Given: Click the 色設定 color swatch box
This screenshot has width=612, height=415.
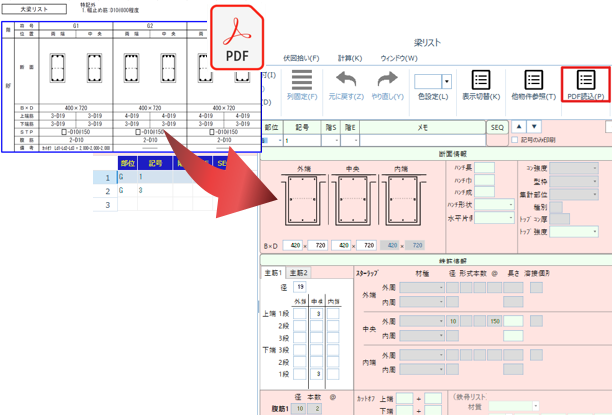Looking at the screenshot, I should click(x=428, y=82).
